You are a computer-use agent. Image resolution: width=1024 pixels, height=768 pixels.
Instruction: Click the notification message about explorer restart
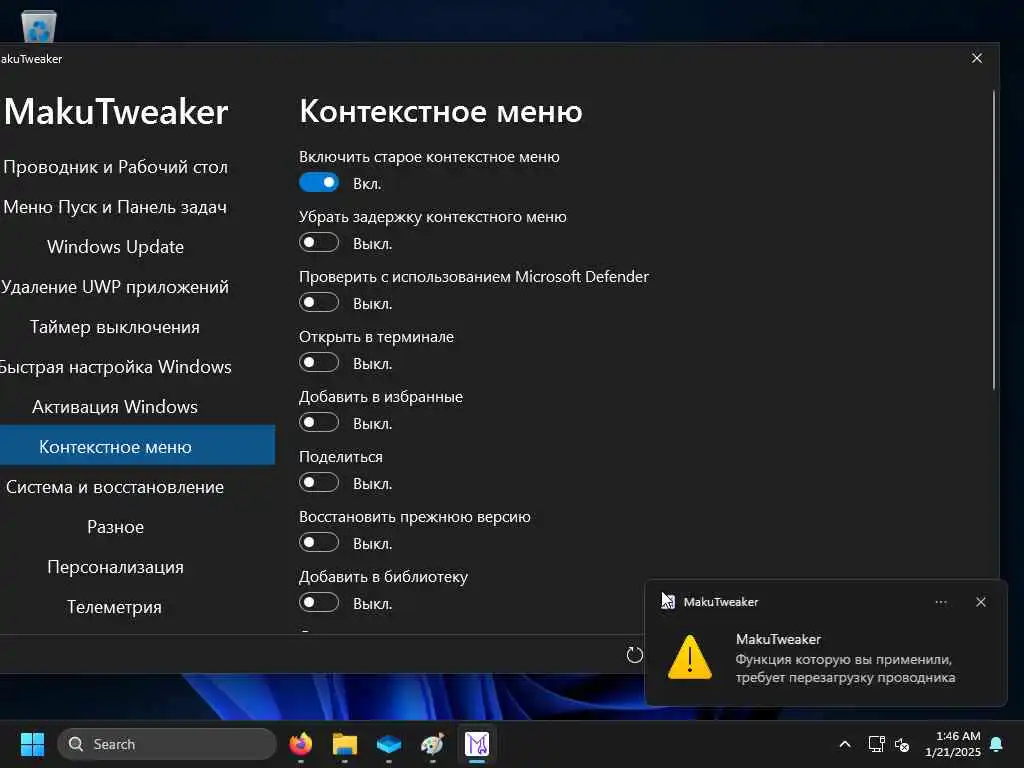[845, 668]
